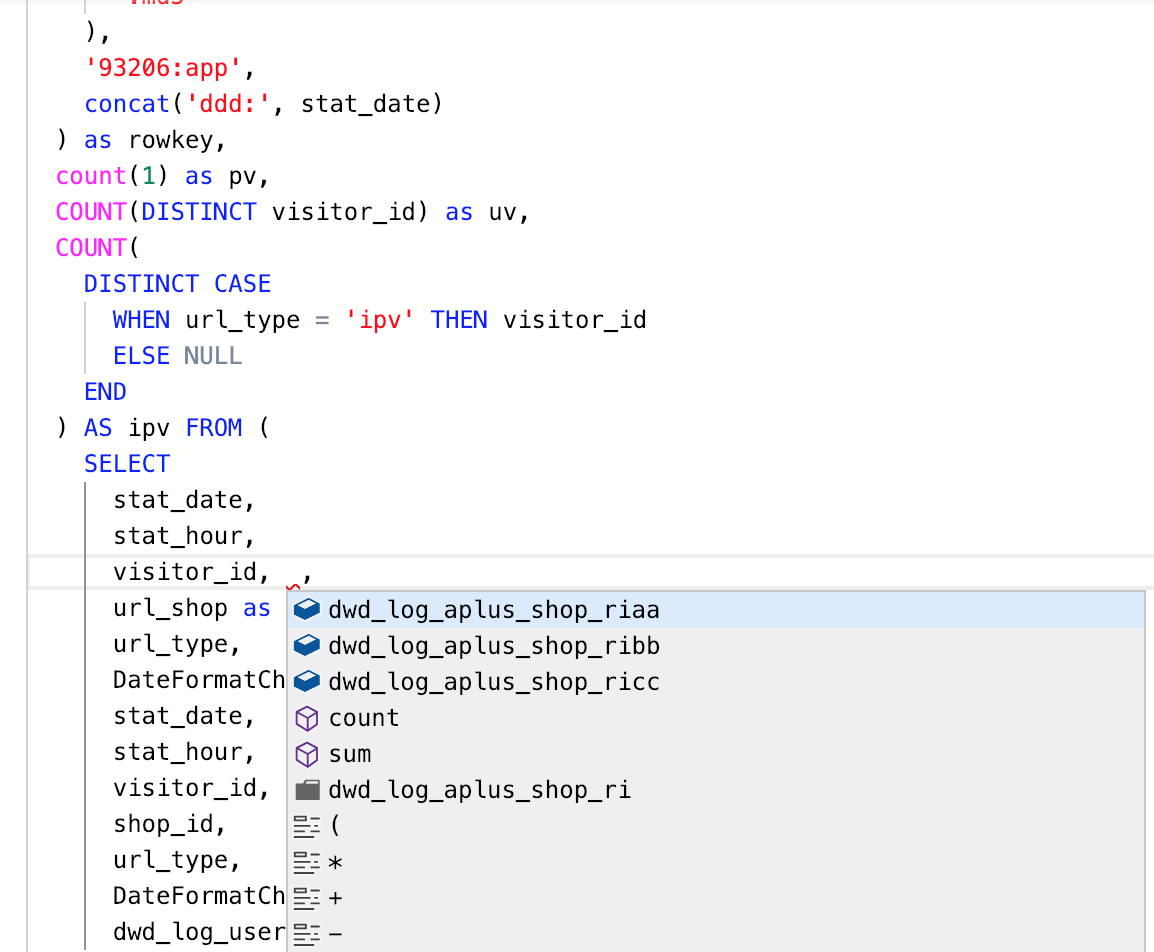Click folder icon beside dwd_log_aplus_shop_ri
Image resolution: width=1154 pixels, height=952 pixels.
tap(307, 790)
